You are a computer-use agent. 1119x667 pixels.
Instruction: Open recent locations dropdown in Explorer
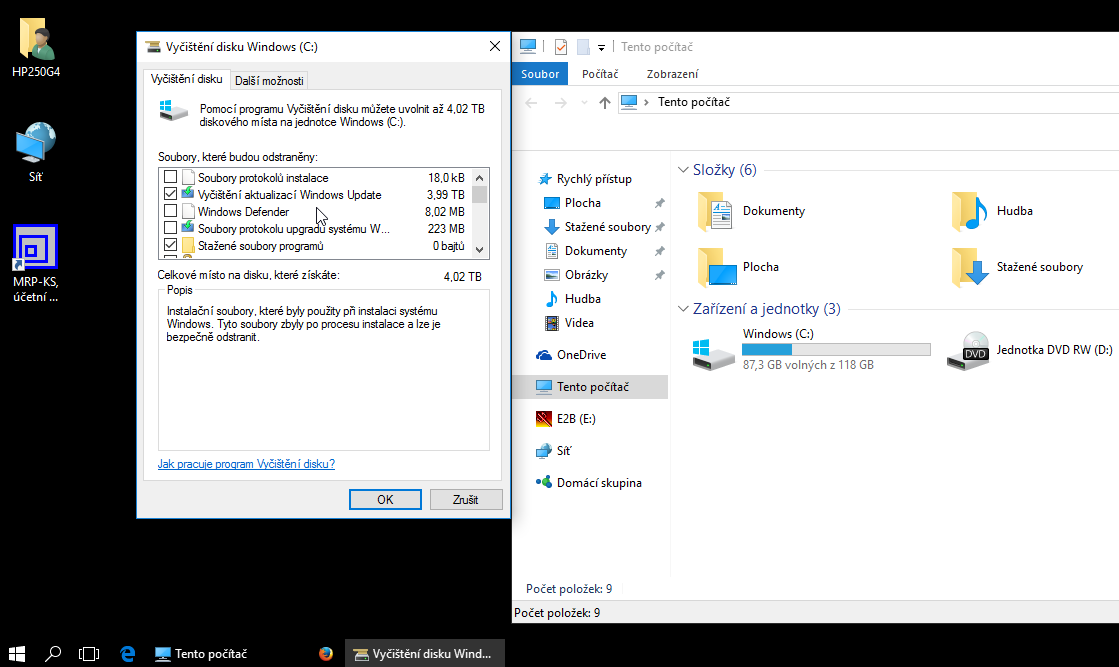coord(584,103)
